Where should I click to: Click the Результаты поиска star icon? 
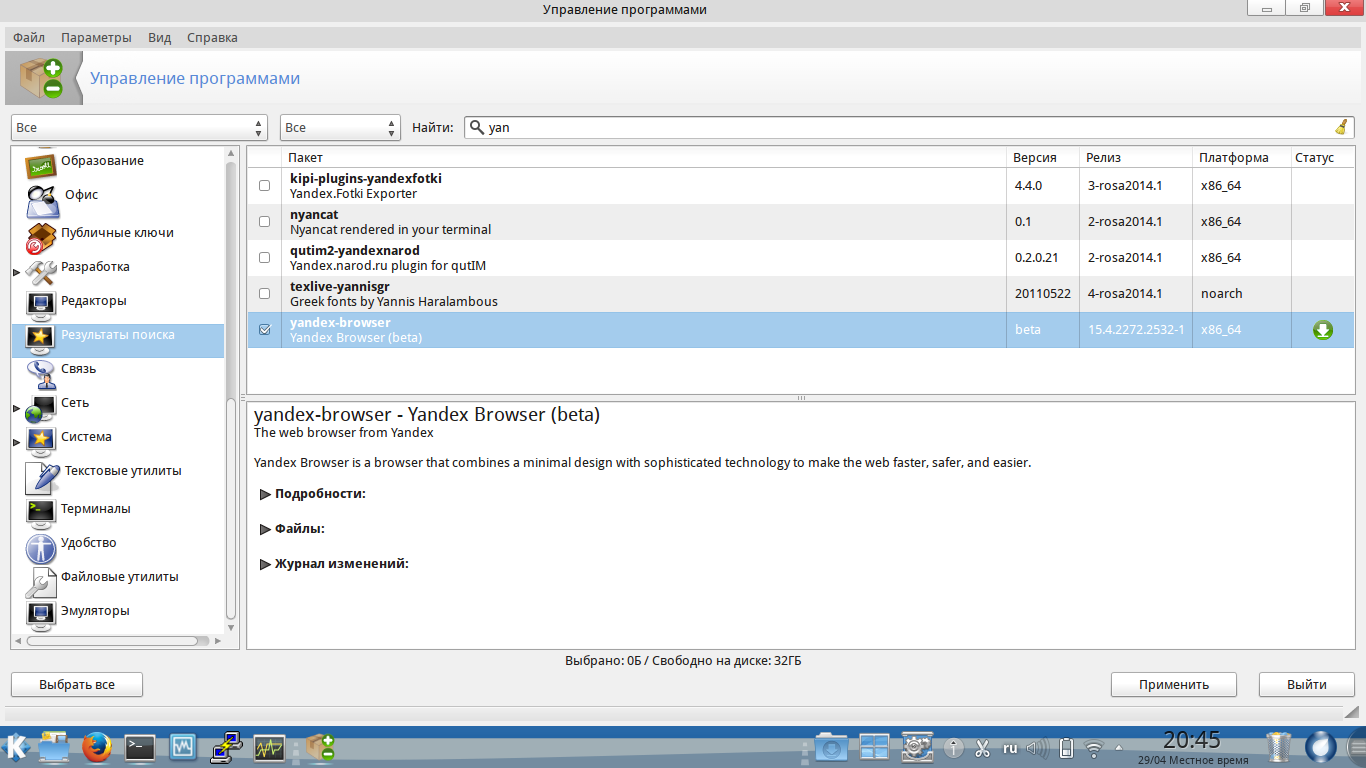[41, 339]
